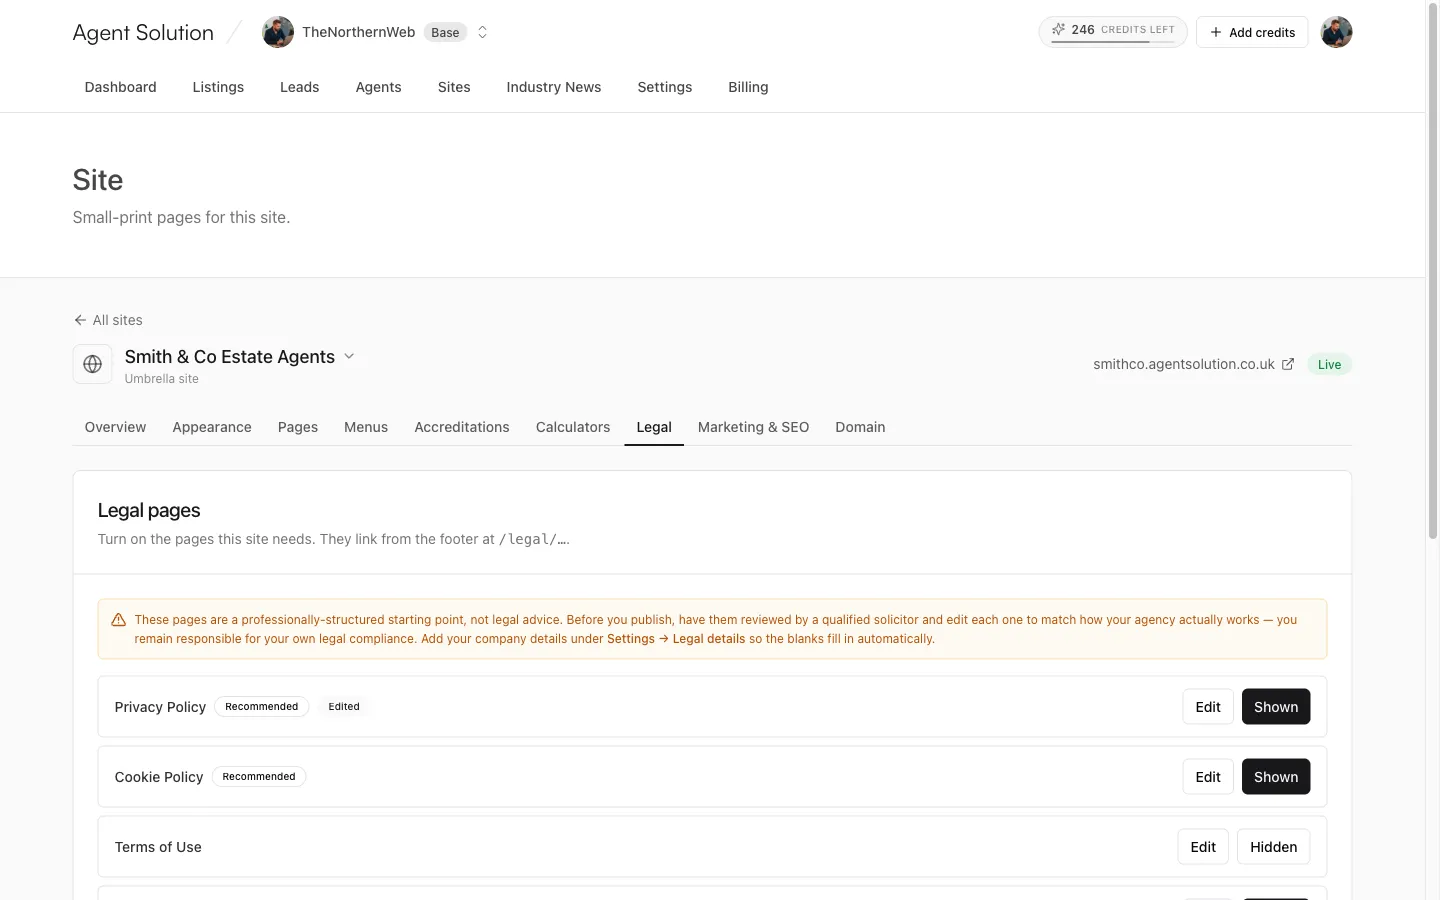1440x900 pixels.
Task: Toggle Cookie Policy Shown state
Action: 1276,777
